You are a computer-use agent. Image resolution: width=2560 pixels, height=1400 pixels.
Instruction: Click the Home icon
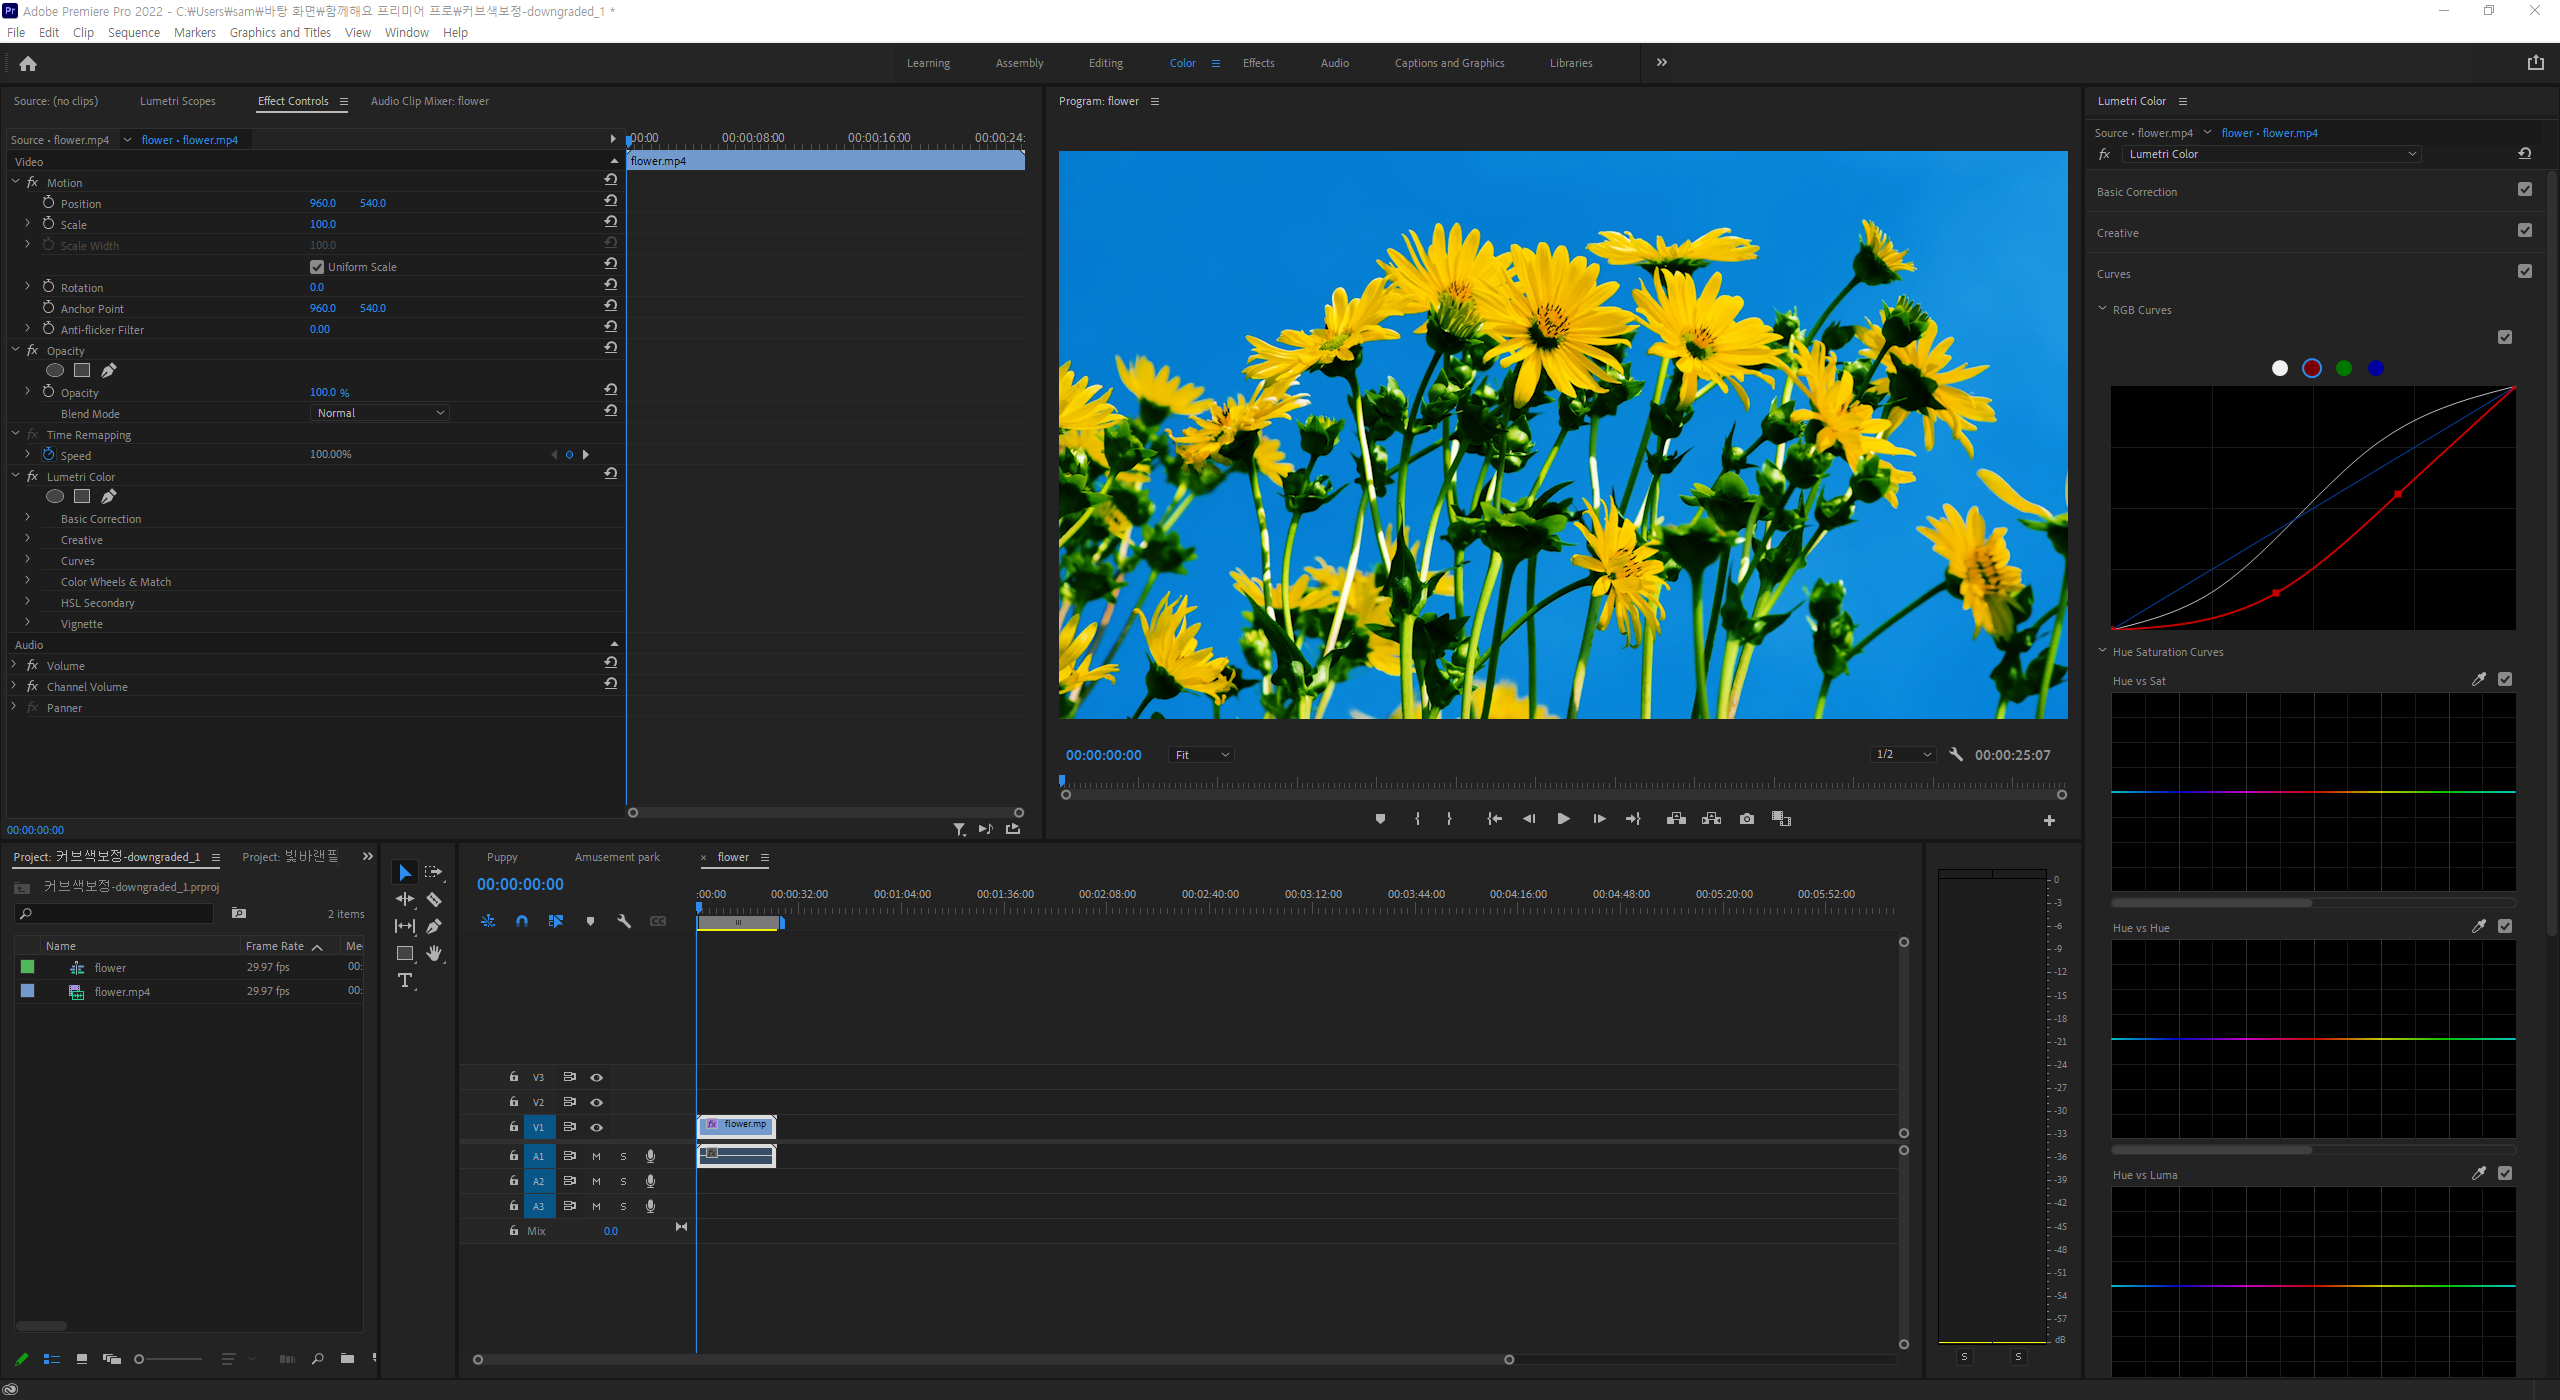coord(28,64)
